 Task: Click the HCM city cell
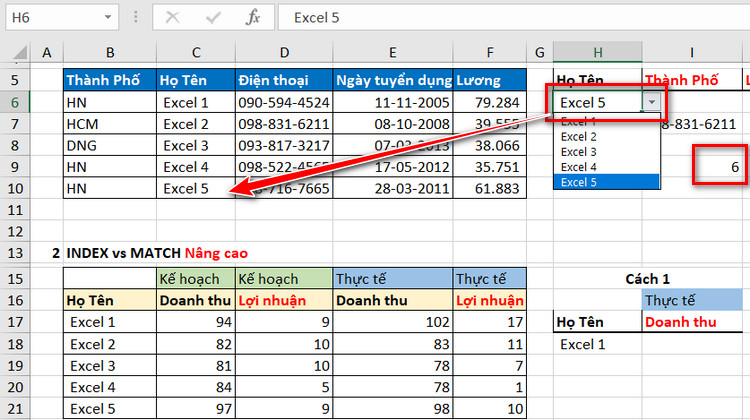[x=110, y=124]
